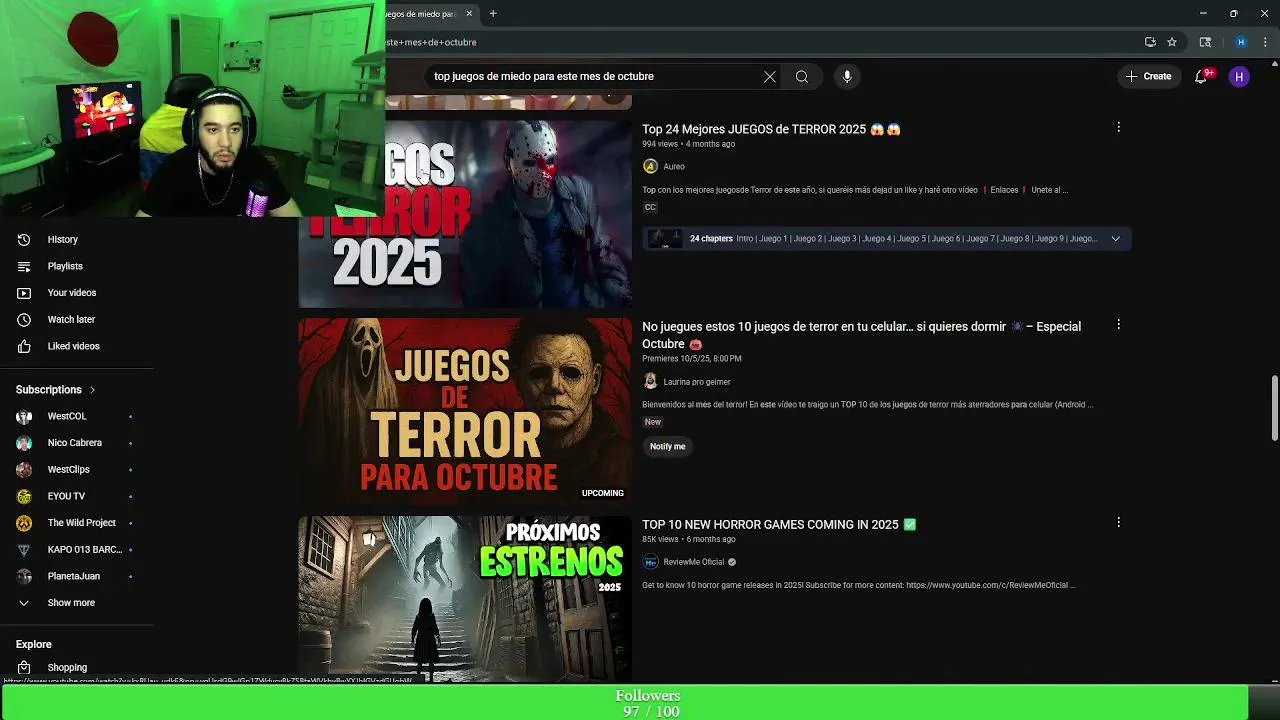Click the Create button
The image size is (1280, 720).
(x=1148, y=76)
